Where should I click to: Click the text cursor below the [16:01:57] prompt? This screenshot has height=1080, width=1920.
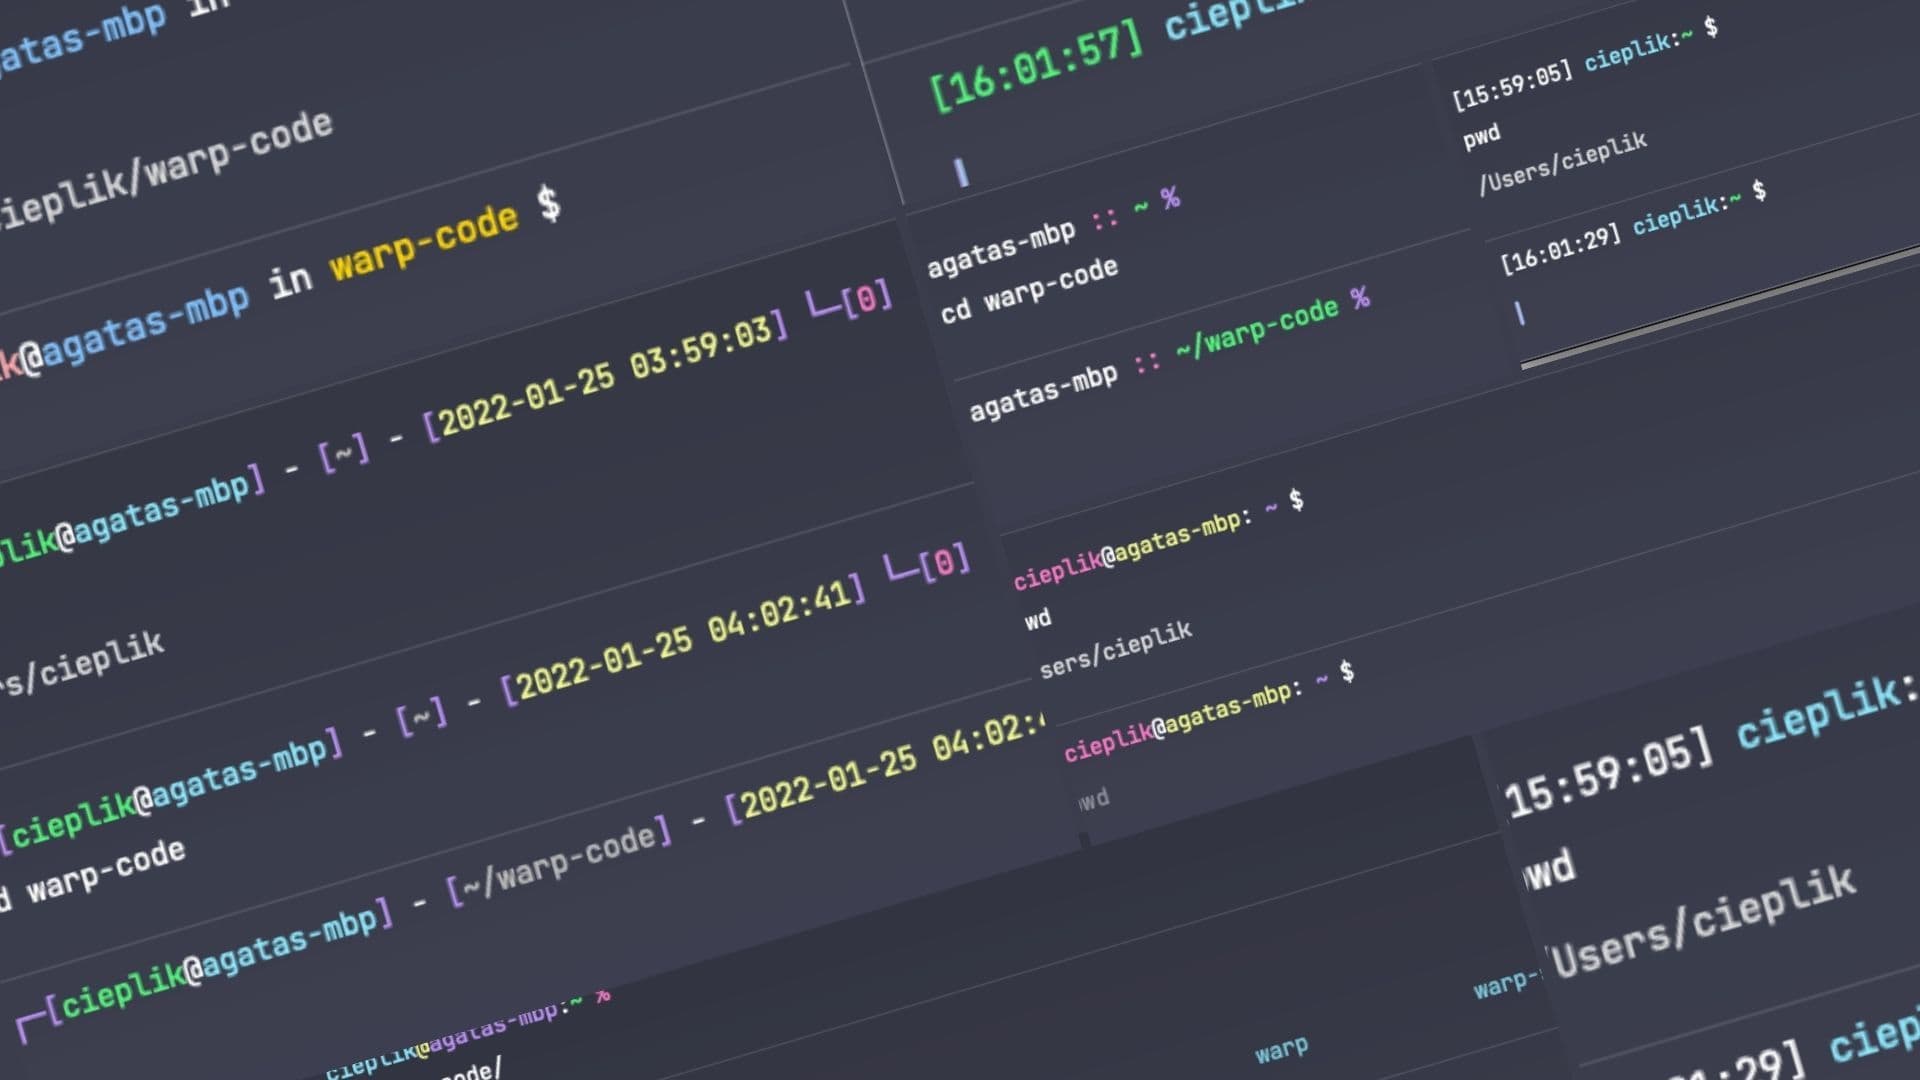click(x=961, y=172)
